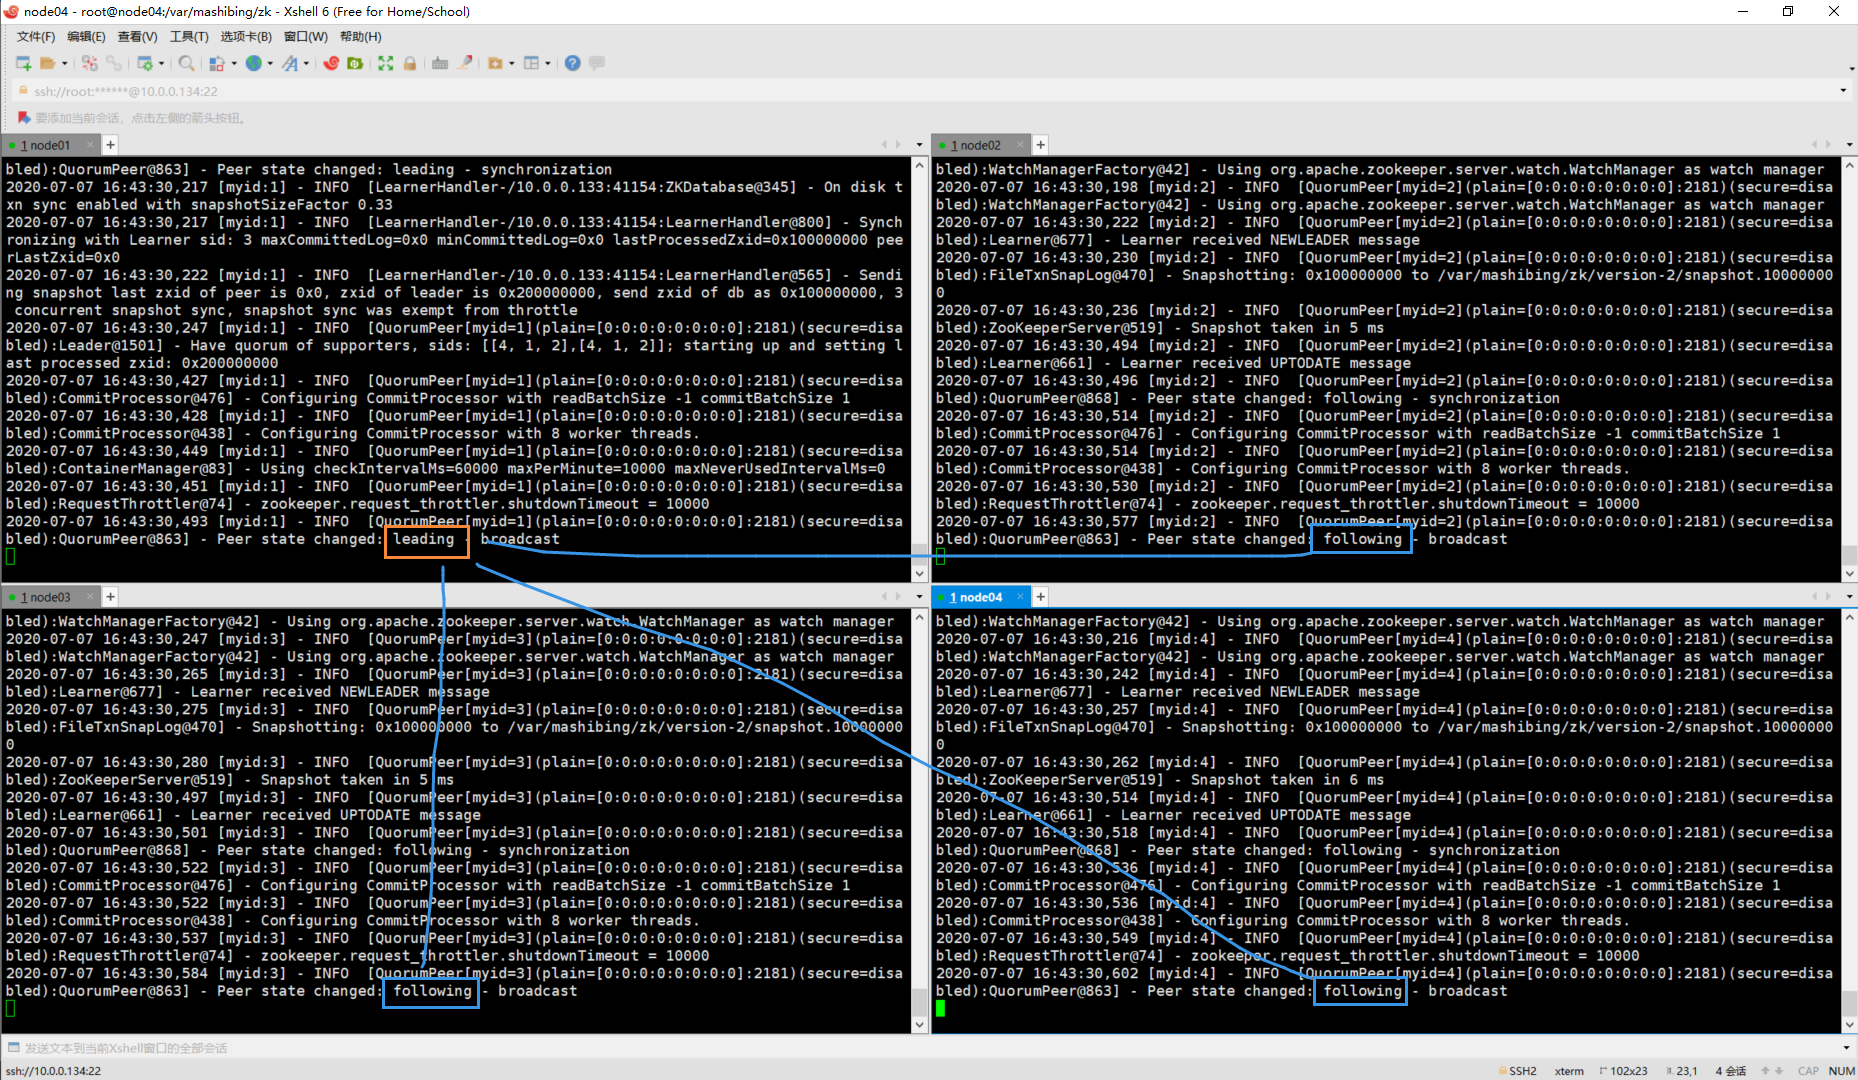Click the Find magnifier icon
Viewport: 1858px width, 1080px height.
[187, 63]
